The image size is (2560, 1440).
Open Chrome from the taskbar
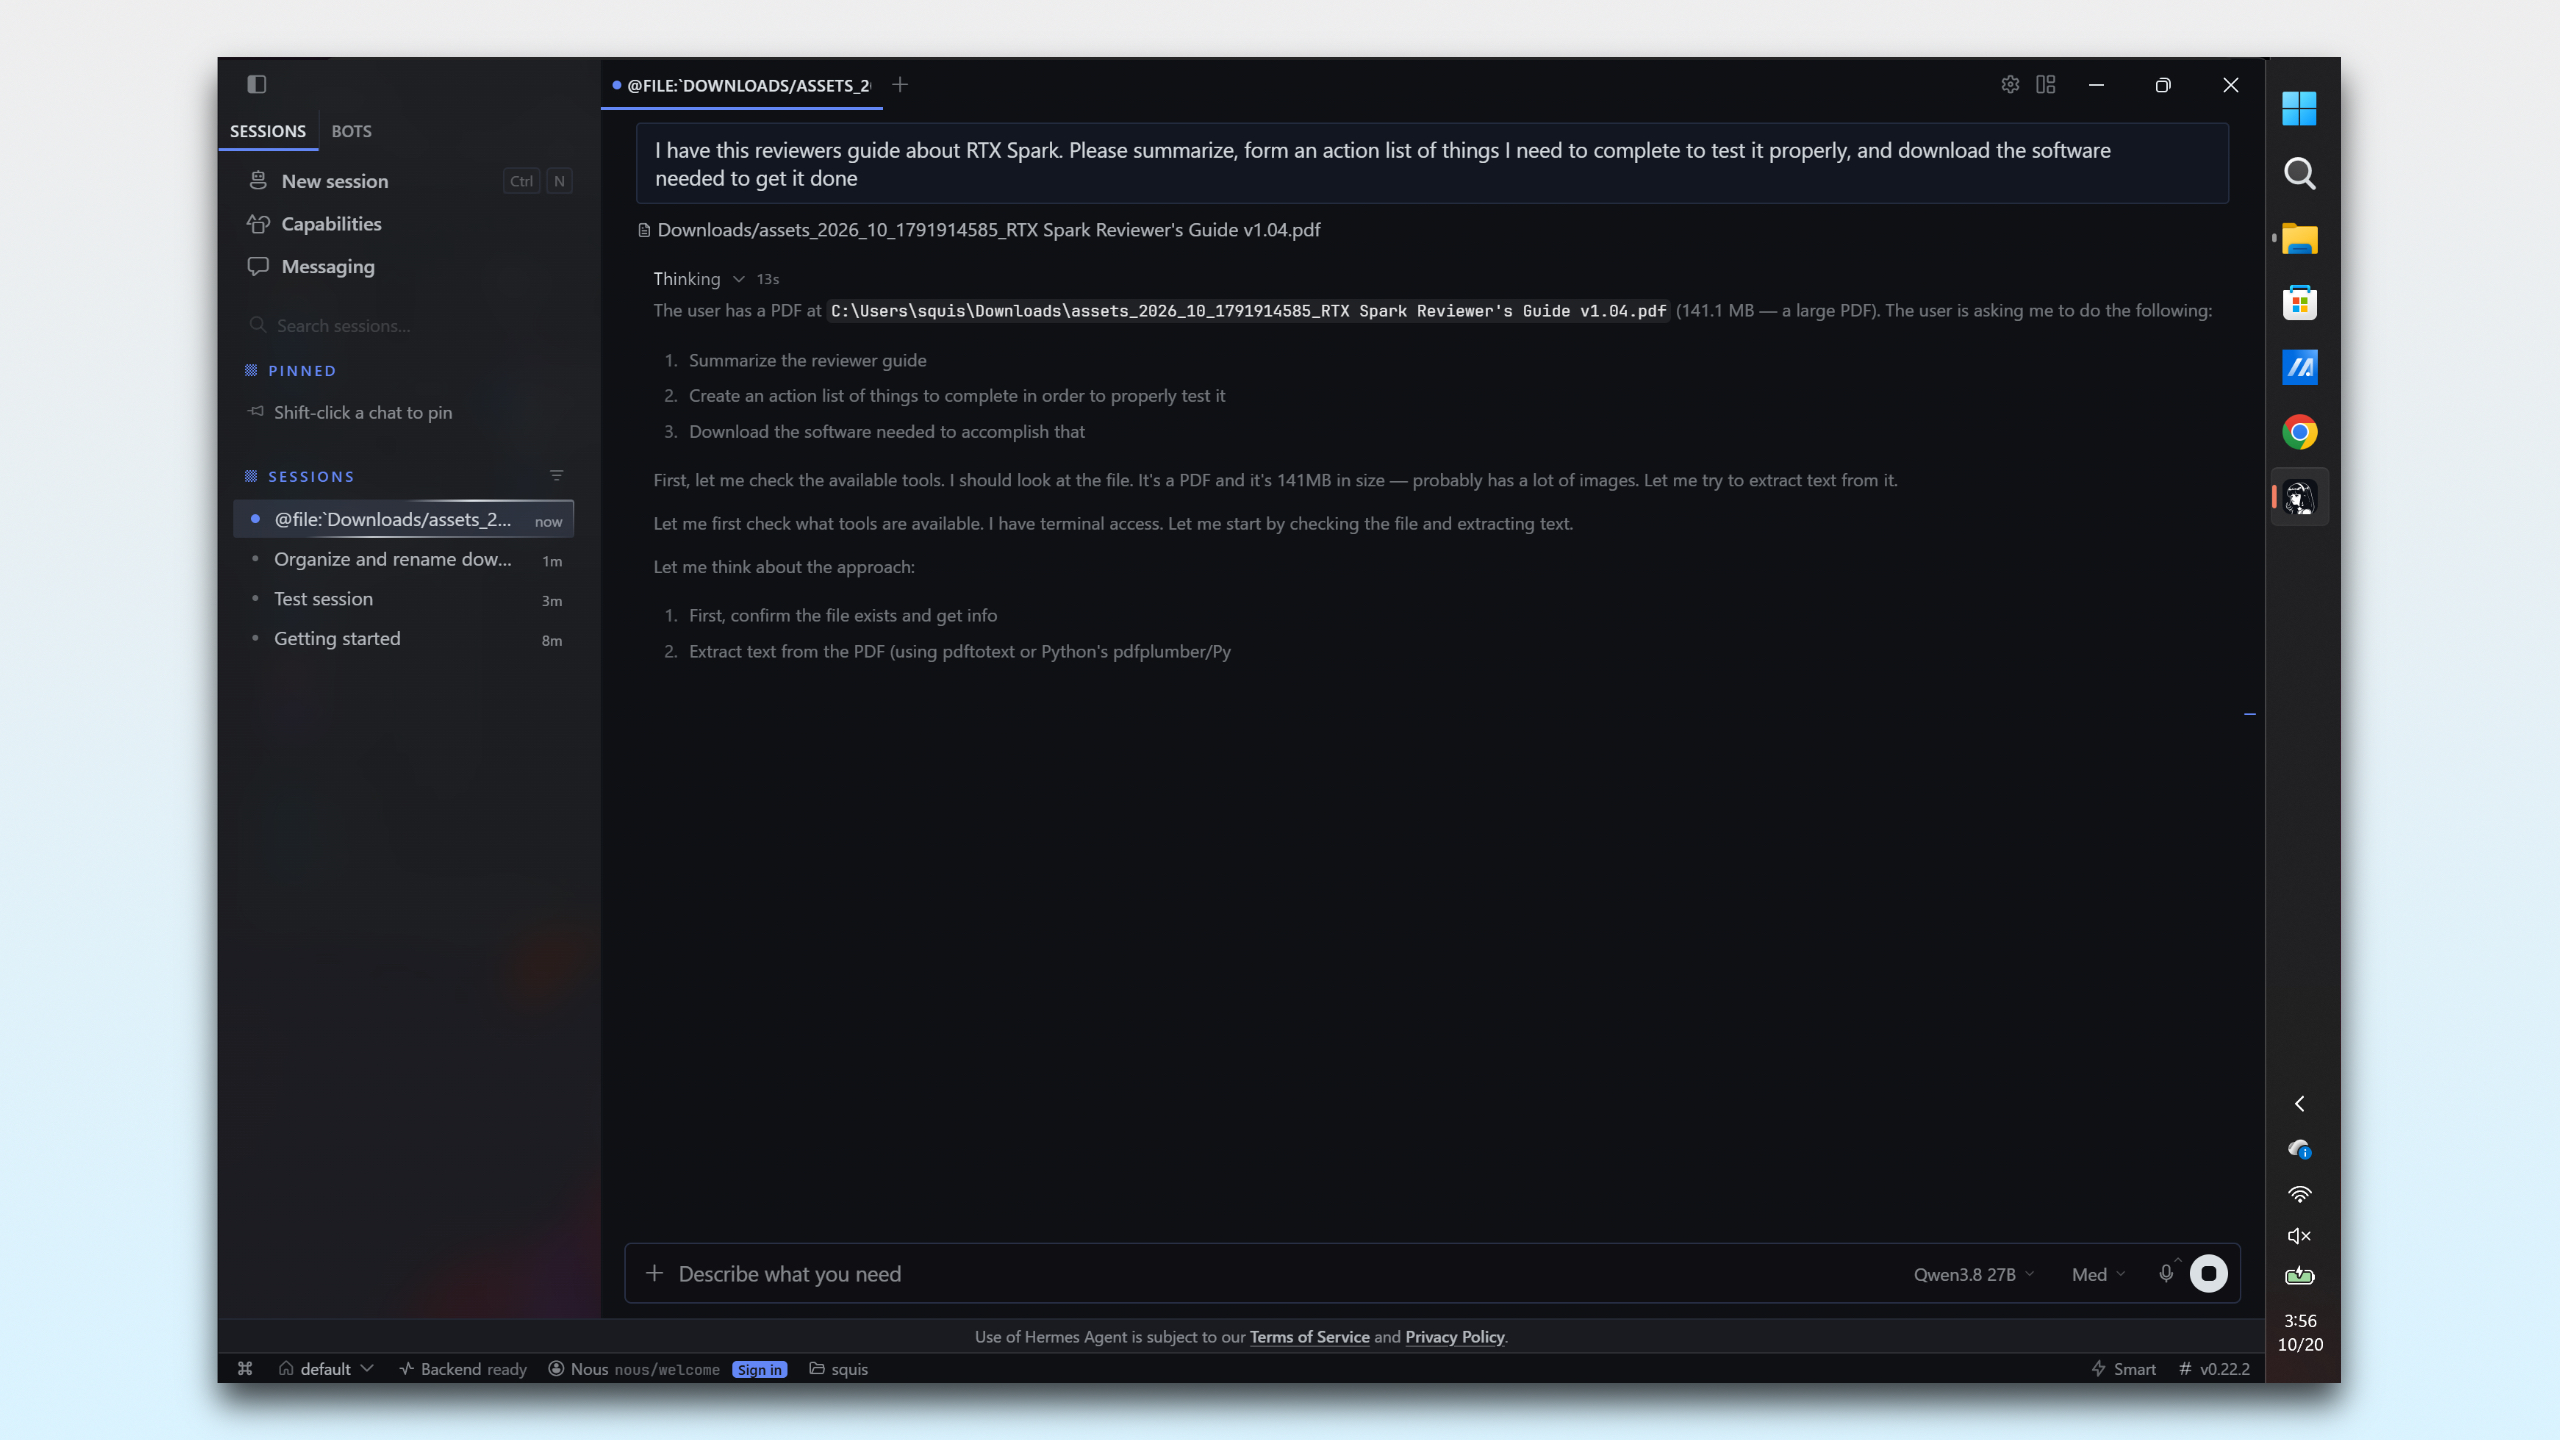tap(2300, 432)
